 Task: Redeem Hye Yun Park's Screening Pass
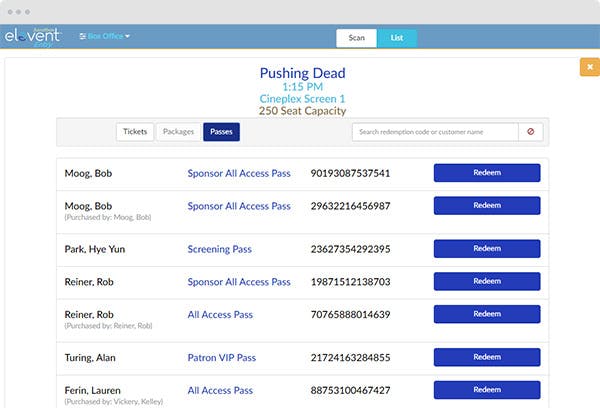tap(487, 248)
